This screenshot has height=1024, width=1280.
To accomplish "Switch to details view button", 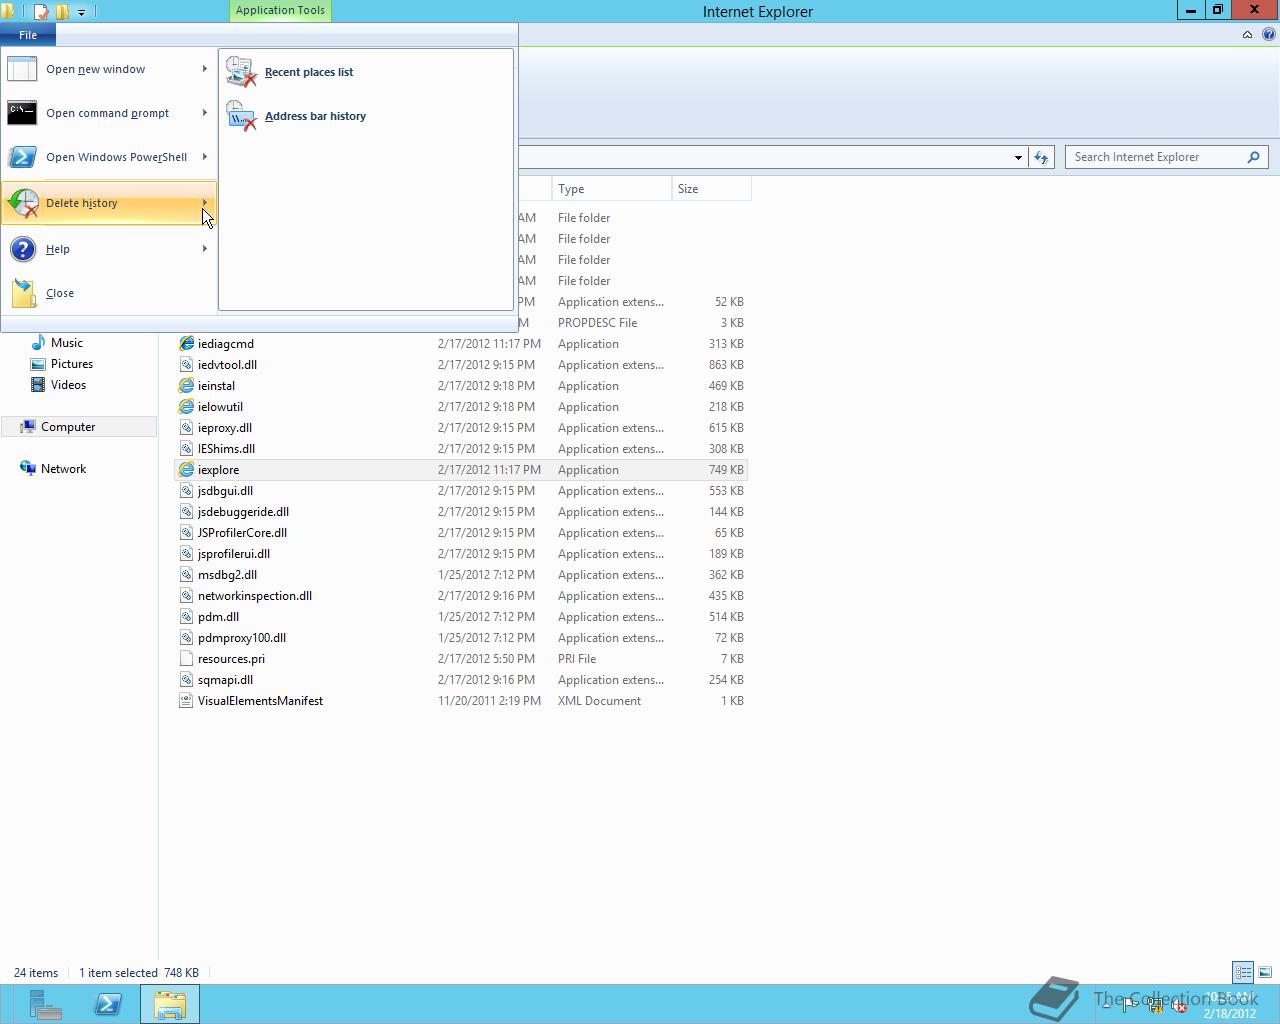I will (1243, 972).
